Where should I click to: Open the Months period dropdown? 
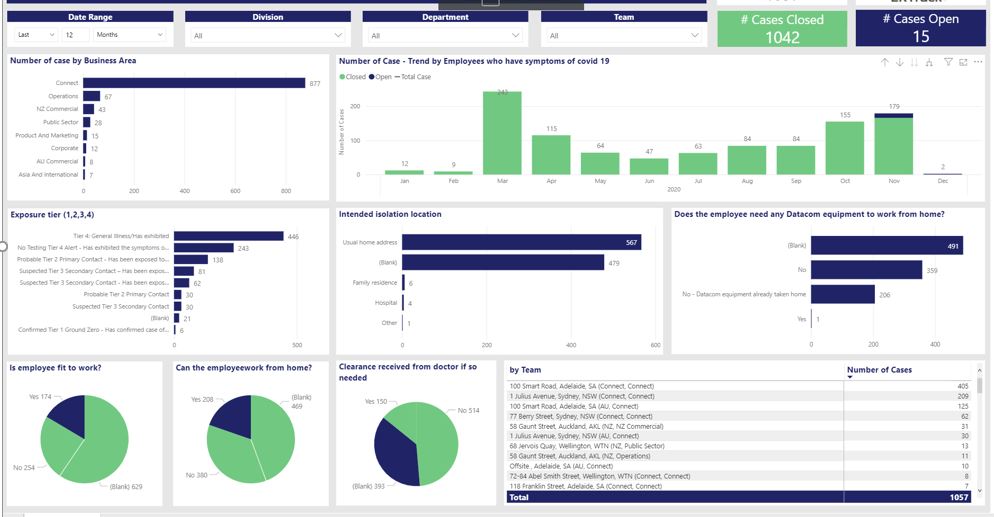point(130,35)
